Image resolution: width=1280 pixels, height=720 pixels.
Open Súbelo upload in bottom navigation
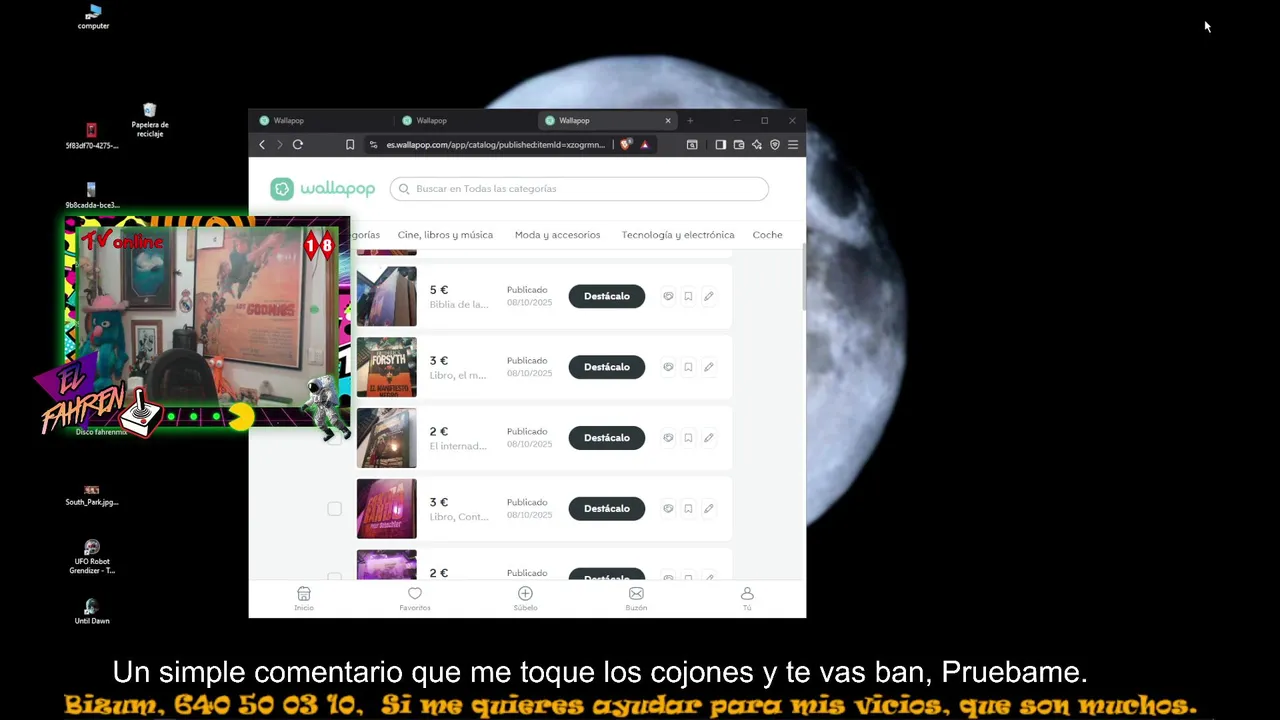525,599
